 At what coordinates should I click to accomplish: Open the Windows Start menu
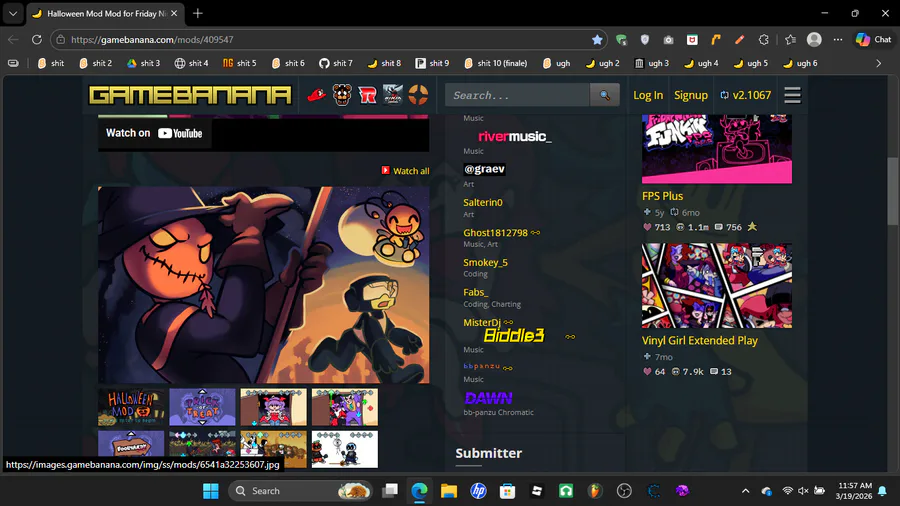pos(211,491)
